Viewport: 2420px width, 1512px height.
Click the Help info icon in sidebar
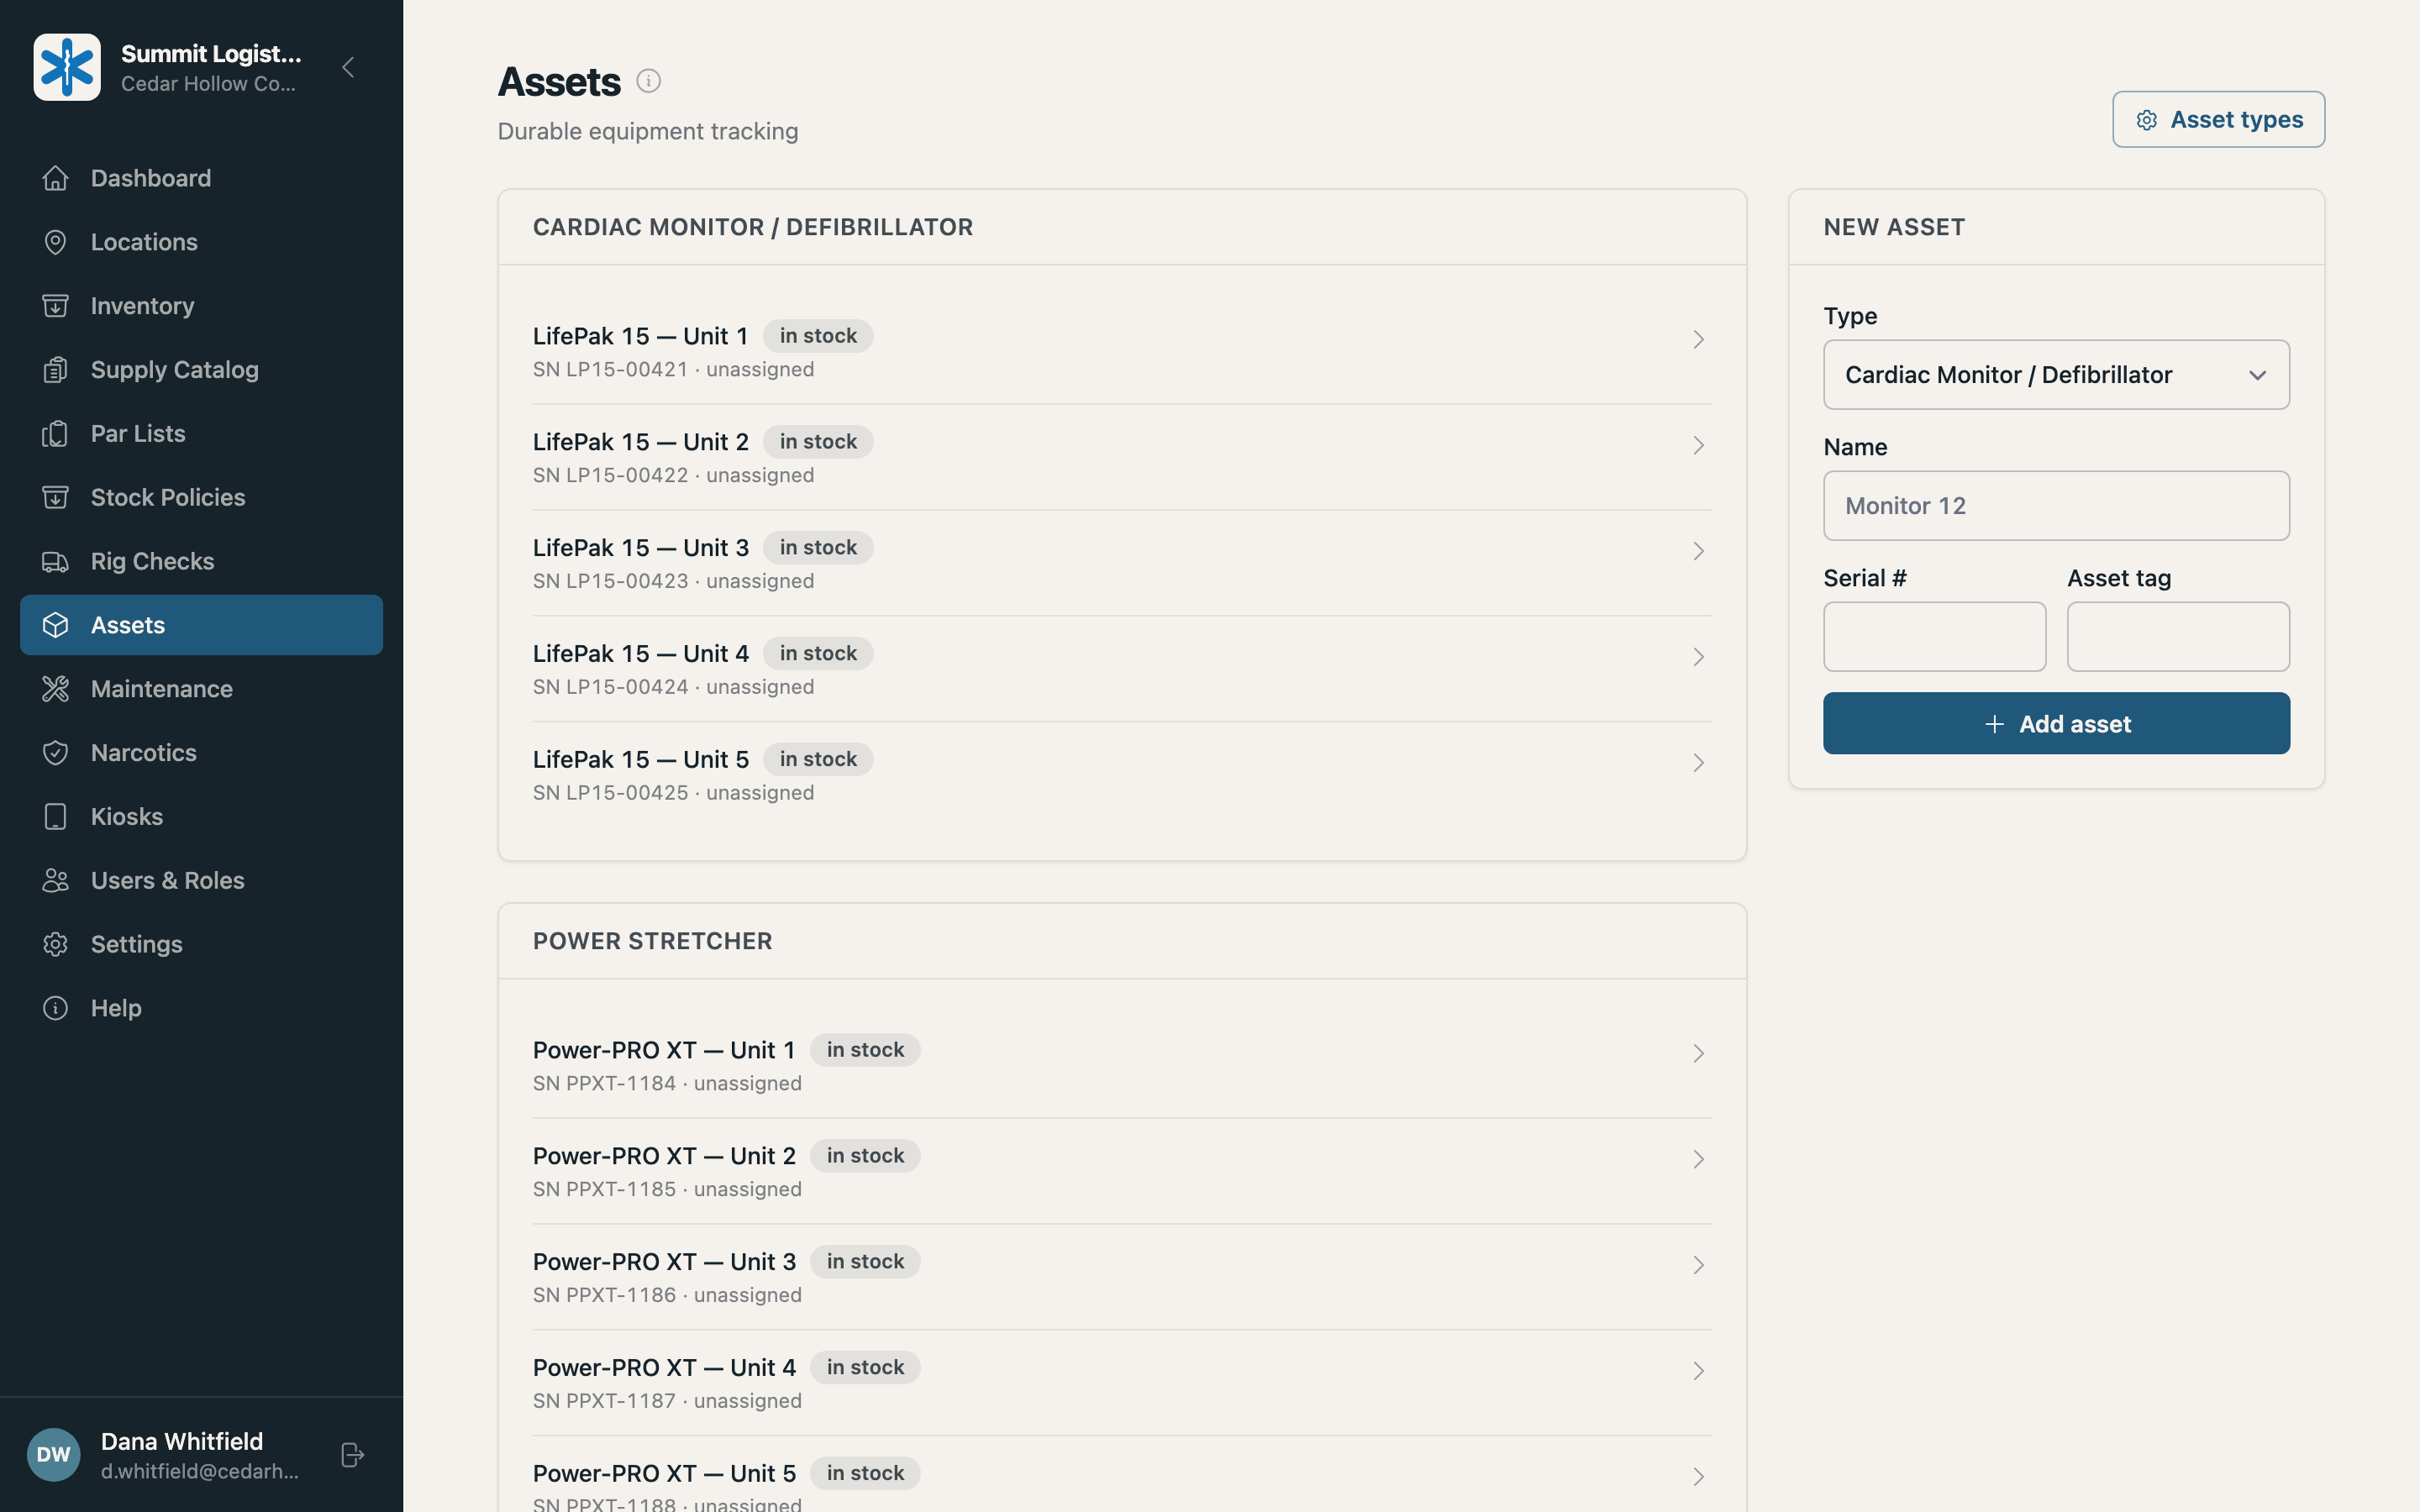click(55, 1008)
